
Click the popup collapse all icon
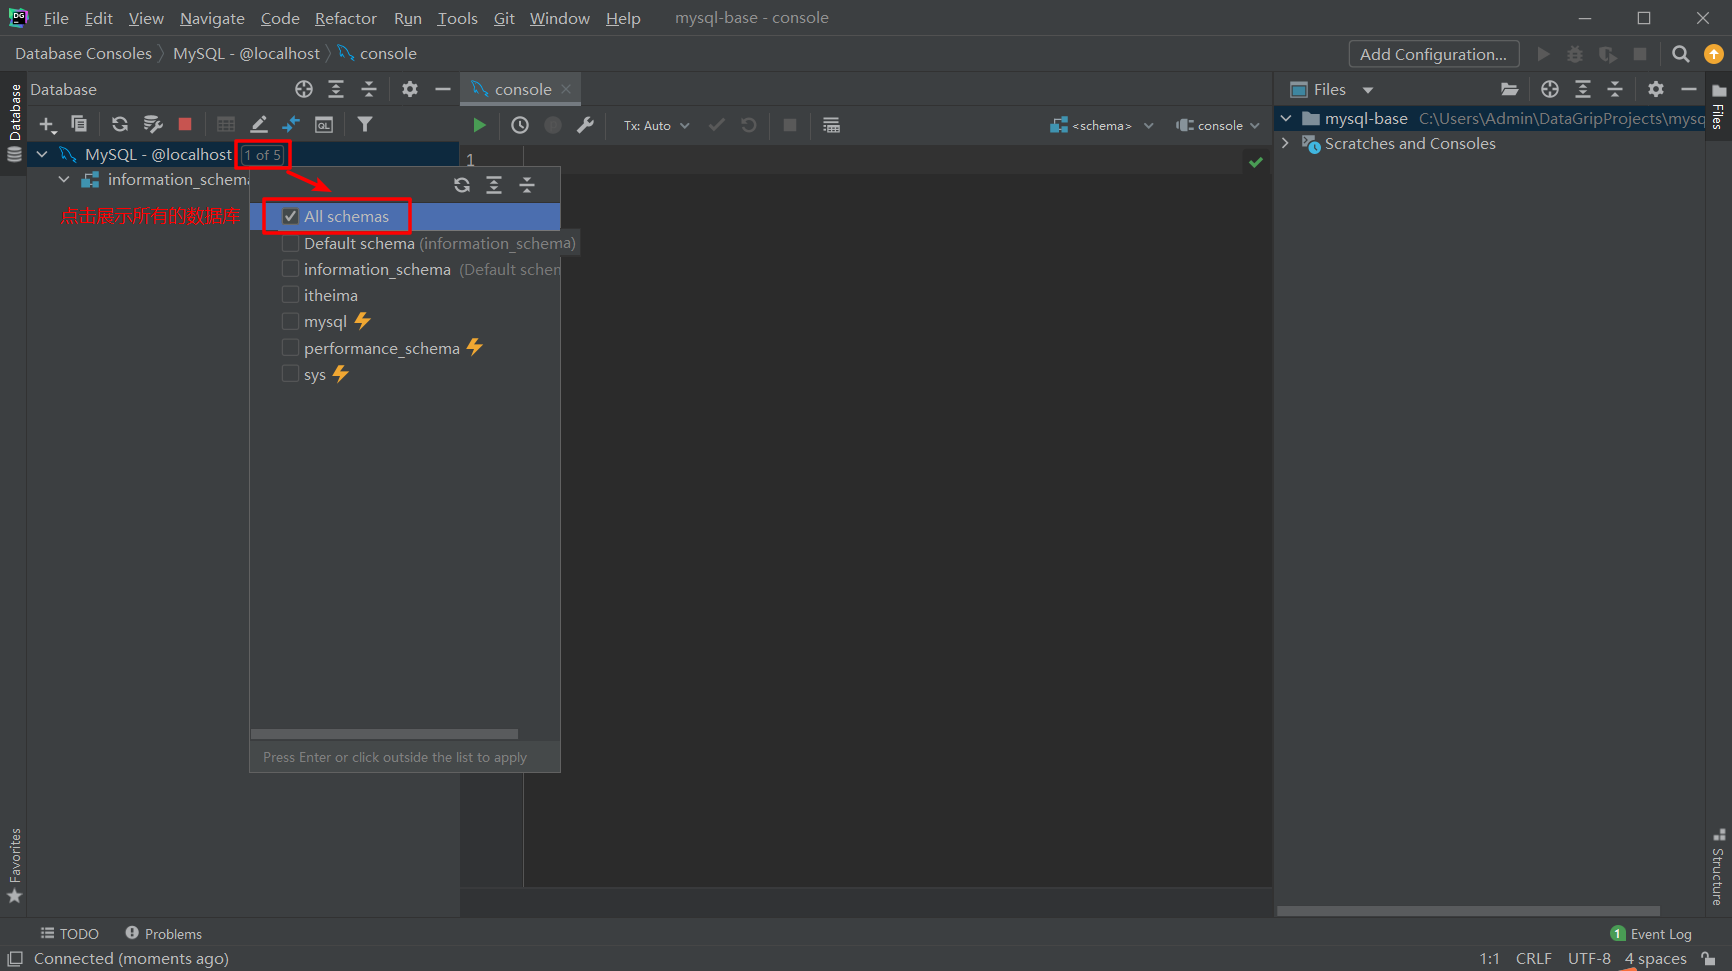coord(527,185)
